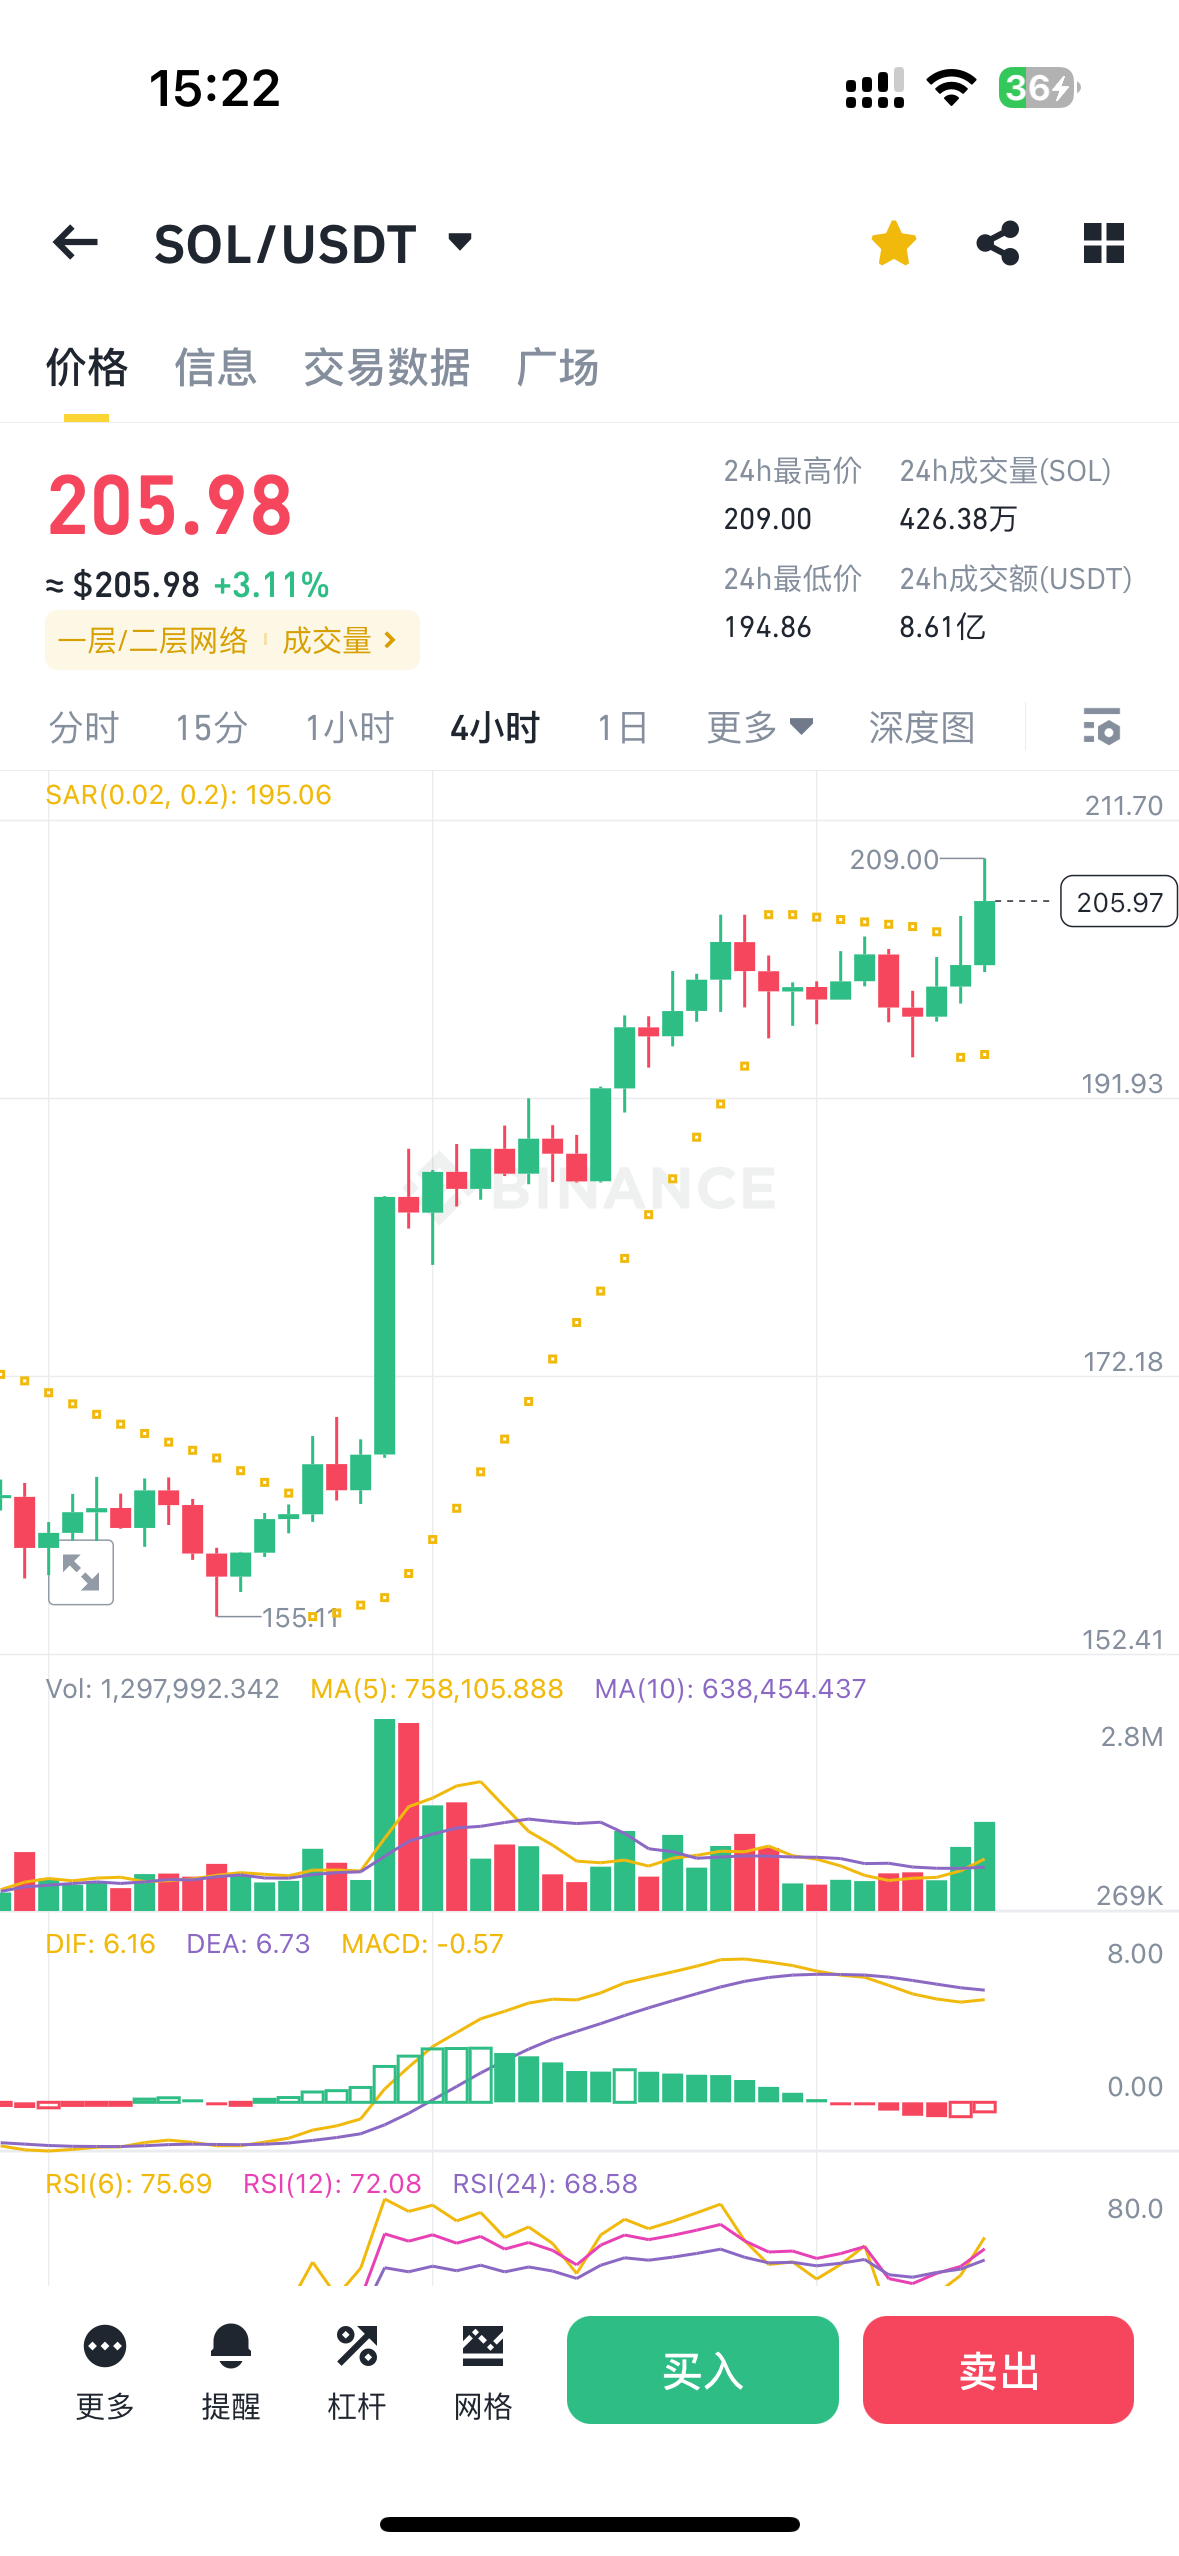The height and width of the screenshot is (2556, 1179).
Task: Tap the green 买入 button
Action: pyautogui.click(x=702, y=2369)
